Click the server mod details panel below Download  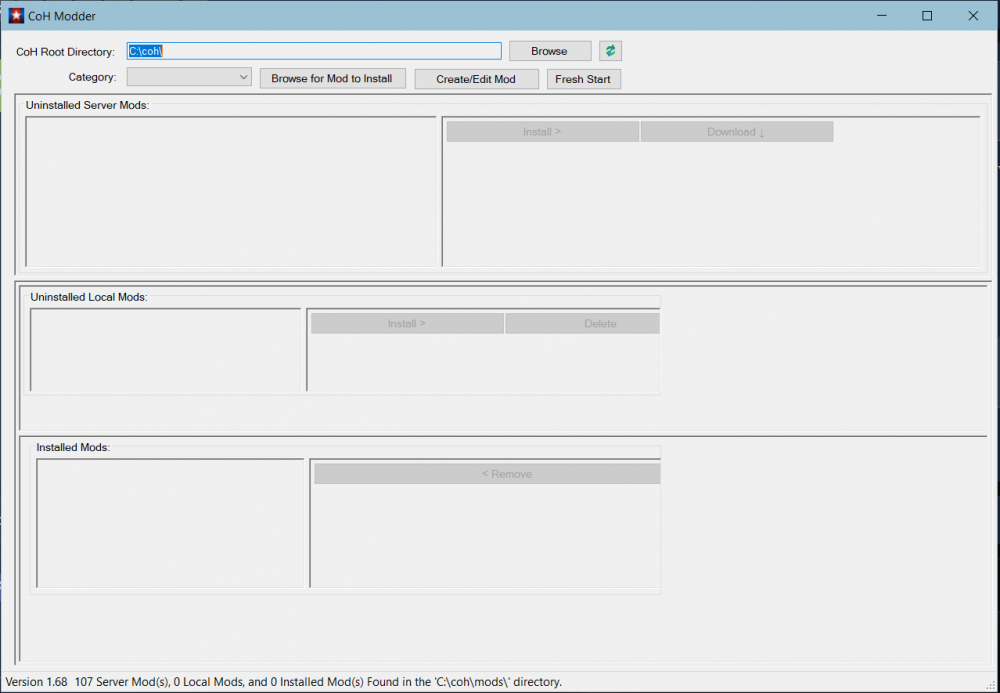click(710, 204)
